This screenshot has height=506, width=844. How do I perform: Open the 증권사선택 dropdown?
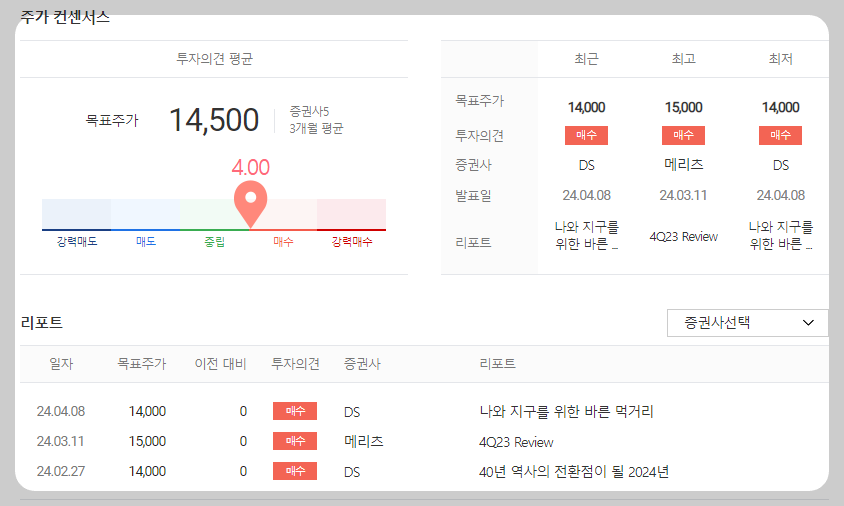coord(747,322)
